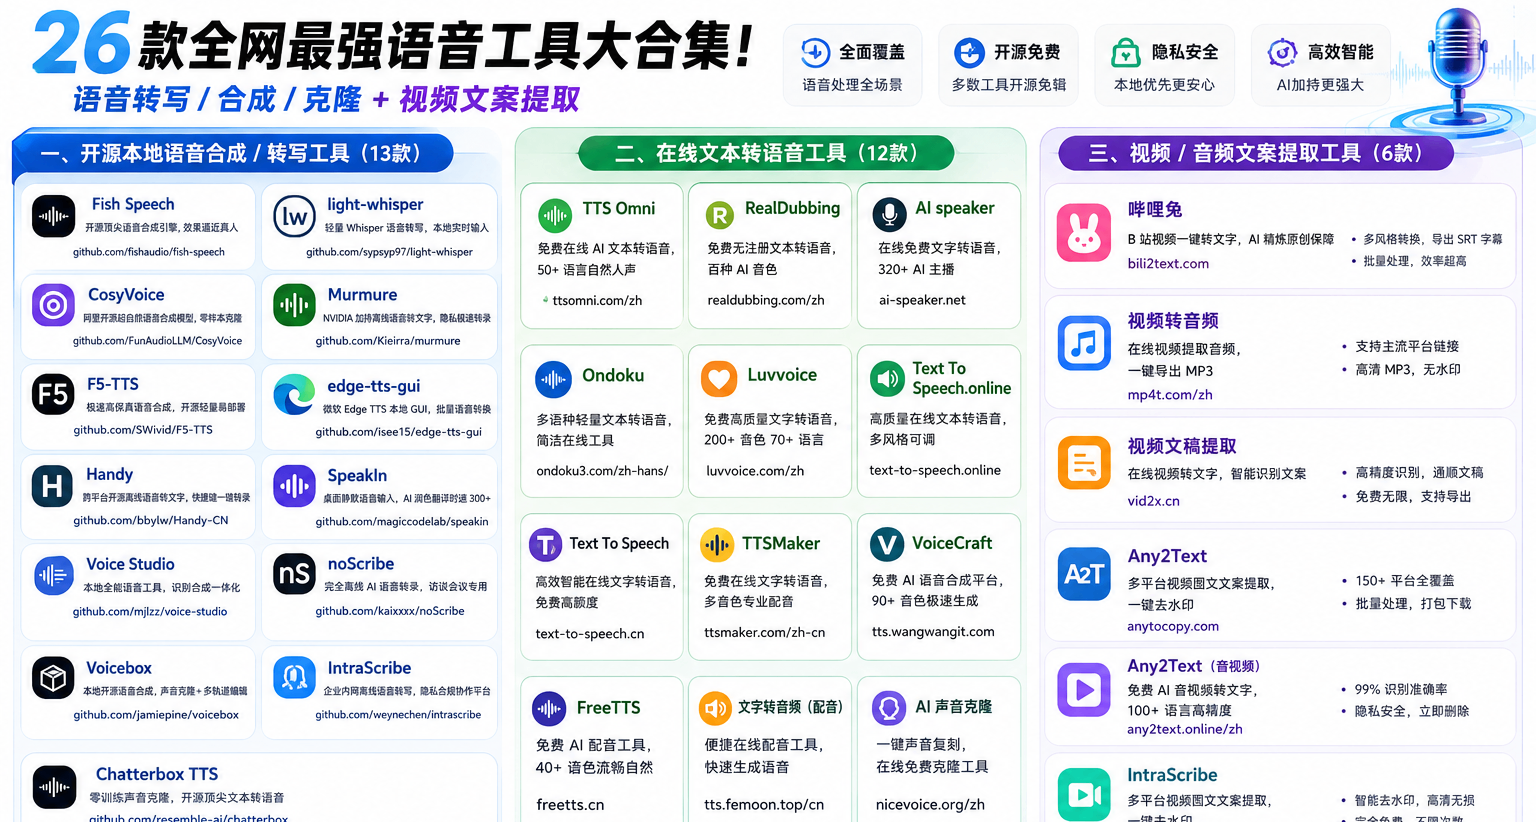This screenshot has height=822, width=1536.
Task: Open ondoku3.com/zh-hans/ link
Action: click(602, 471)
